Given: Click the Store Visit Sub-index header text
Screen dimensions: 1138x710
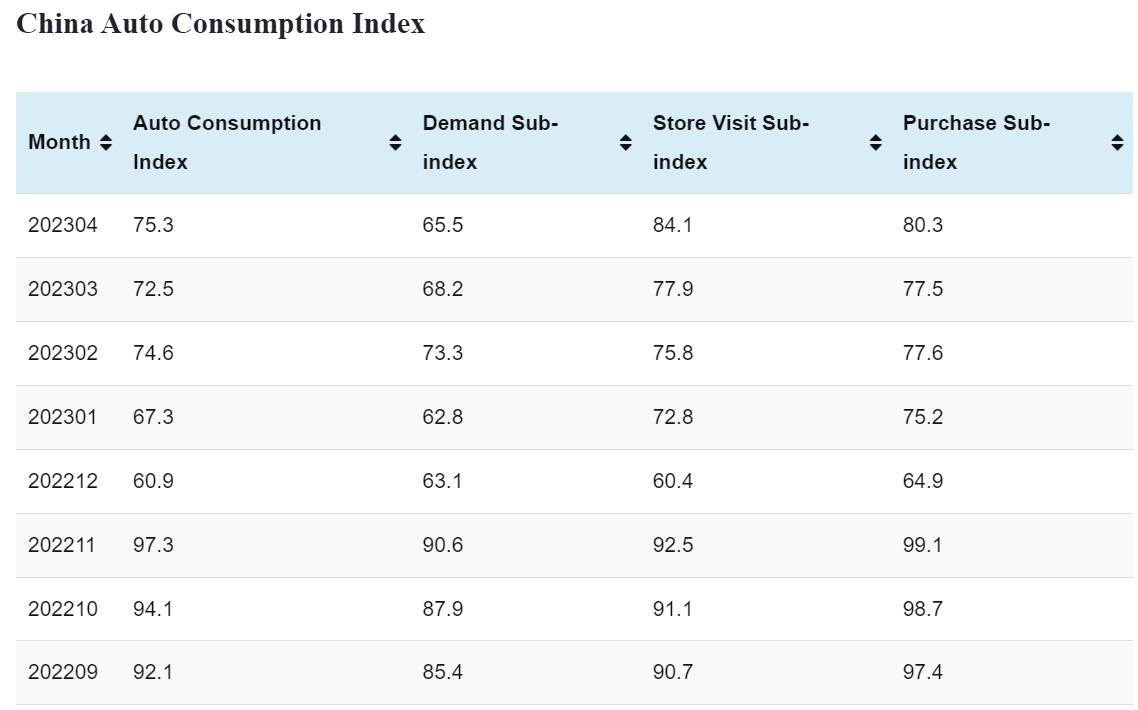Looking at the screenshot, I should (730, 142).
